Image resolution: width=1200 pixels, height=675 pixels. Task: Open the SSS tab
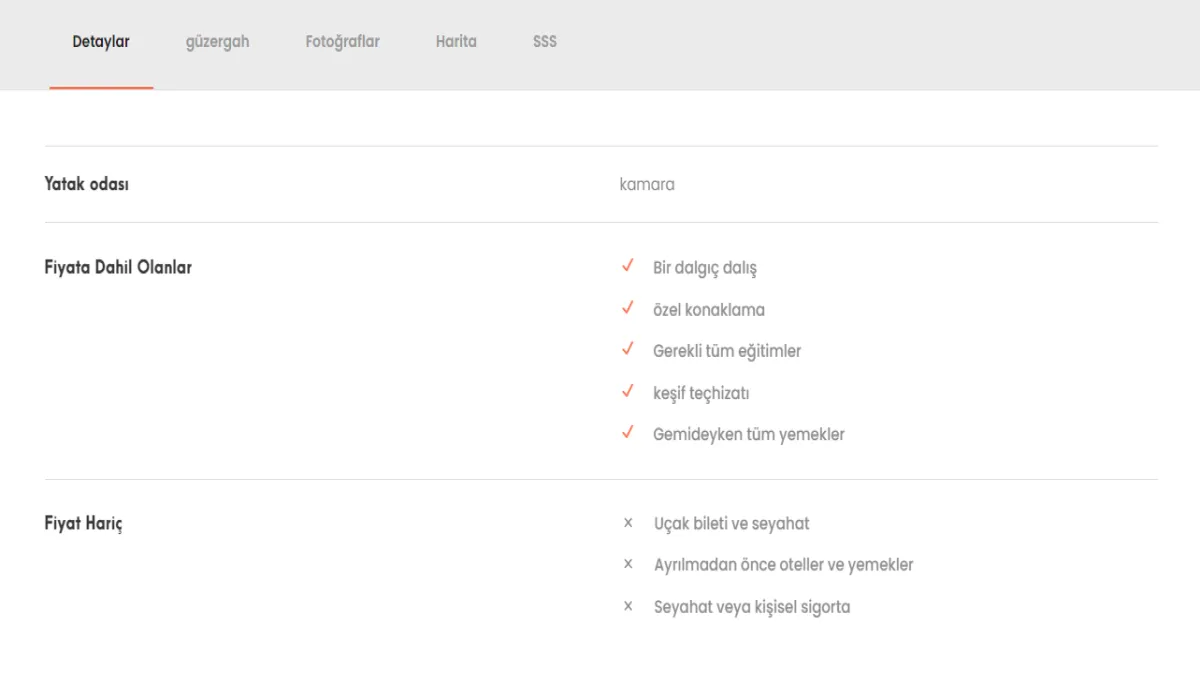(x=545, y=42)
